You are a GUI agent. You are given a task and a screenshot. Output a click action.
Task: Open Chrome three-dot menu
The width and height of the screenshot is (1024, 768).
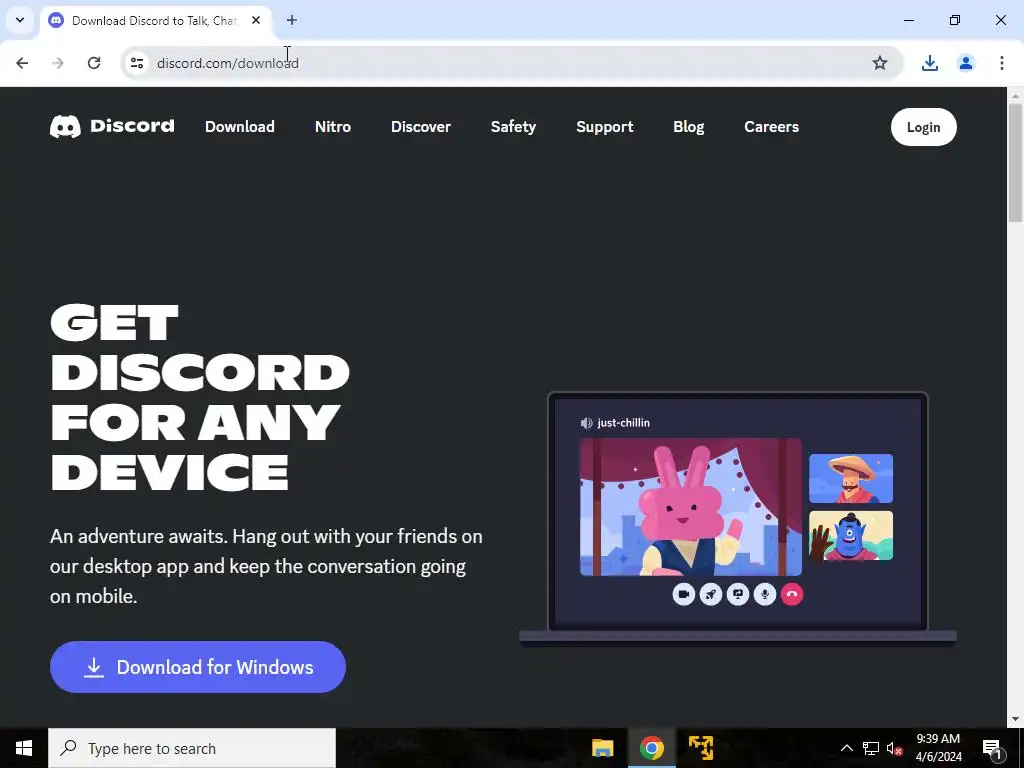pos(1001,63)
